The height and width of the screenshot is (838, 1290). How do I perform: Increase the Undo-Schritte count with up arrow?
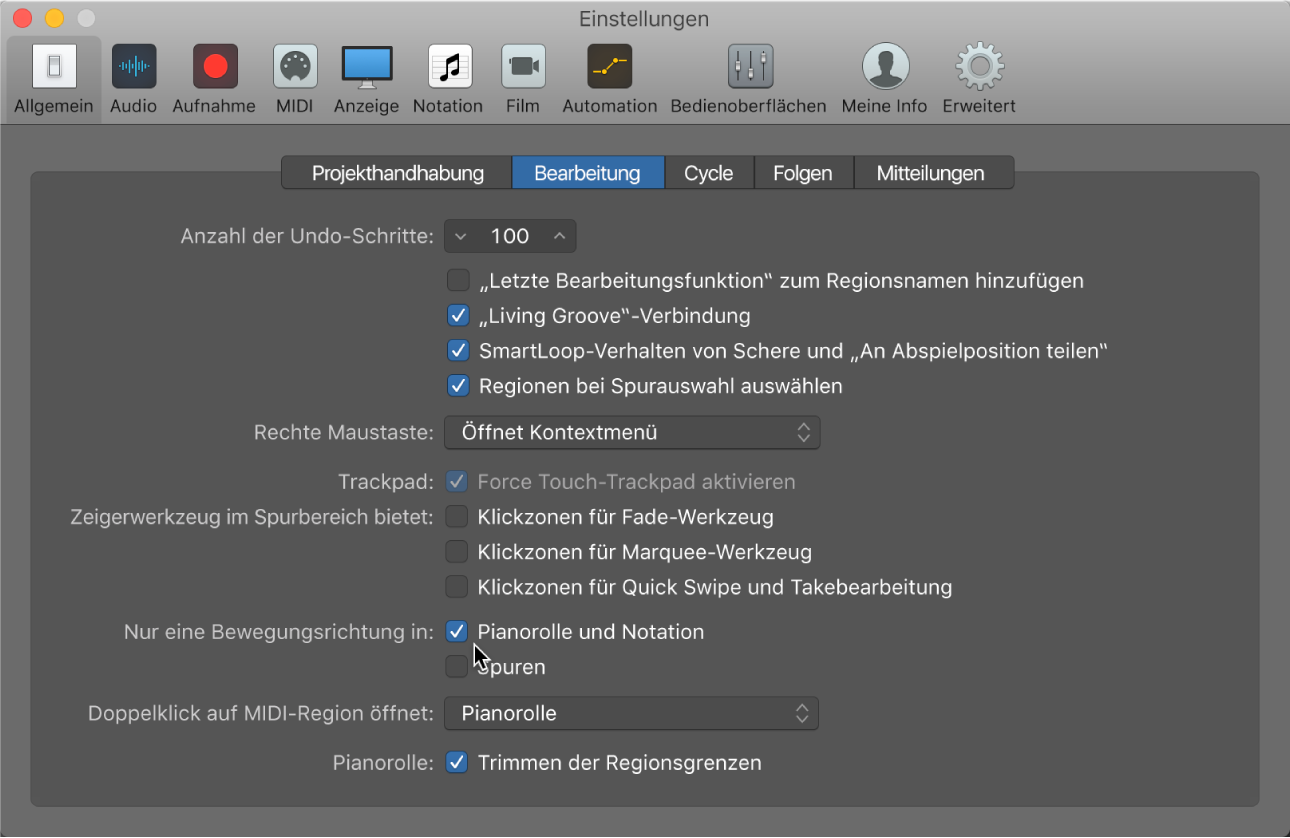[x=560, y=236]
